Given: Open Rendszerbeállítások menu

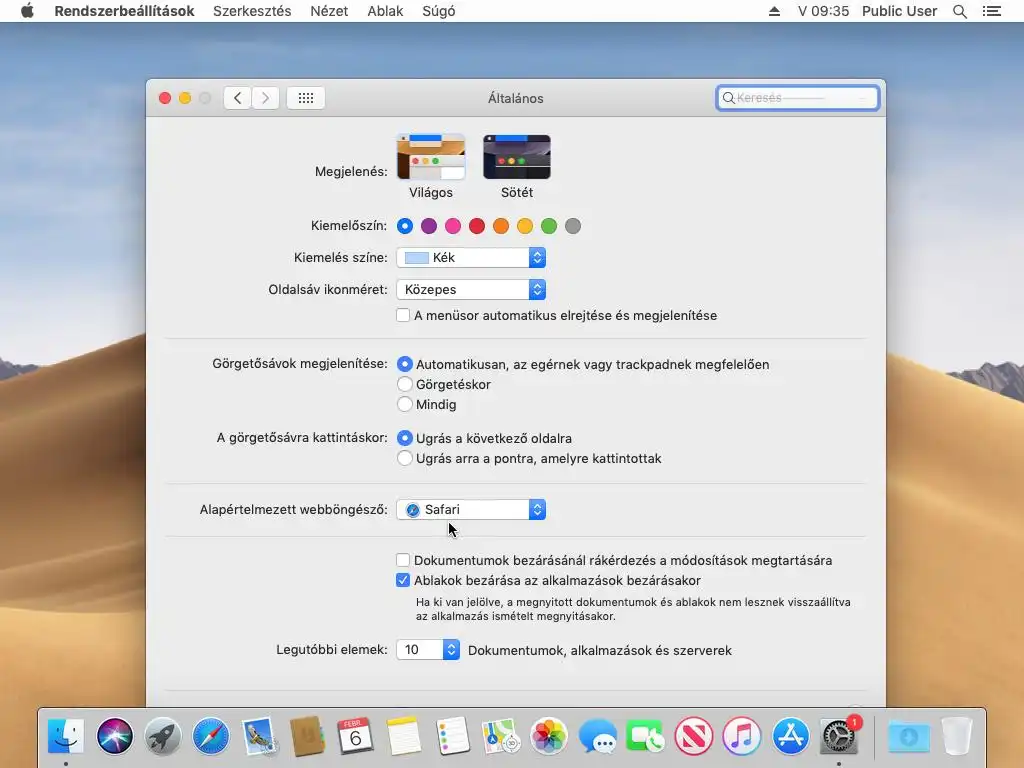Looking at the screenshot, I should coord(124,11).
